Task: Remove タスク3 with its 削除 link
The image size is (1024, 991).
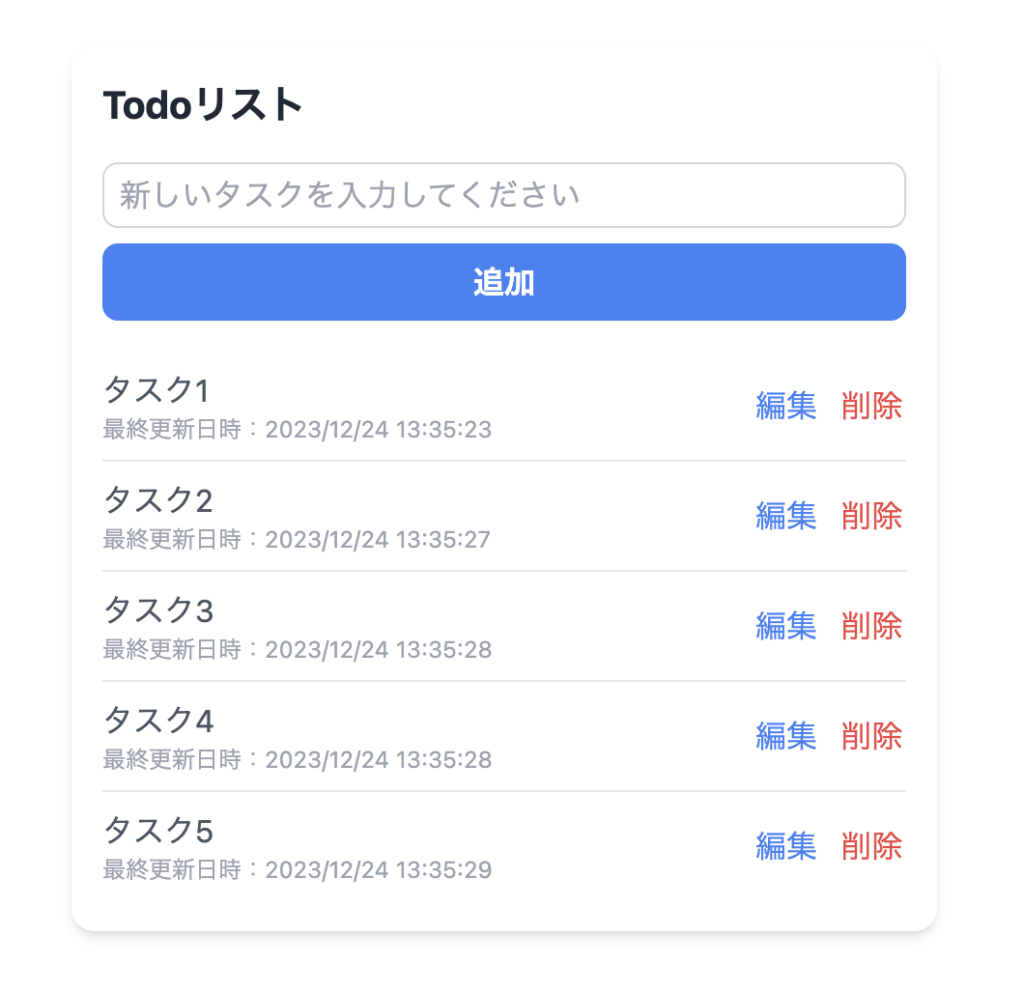Action: coord(871,626)
